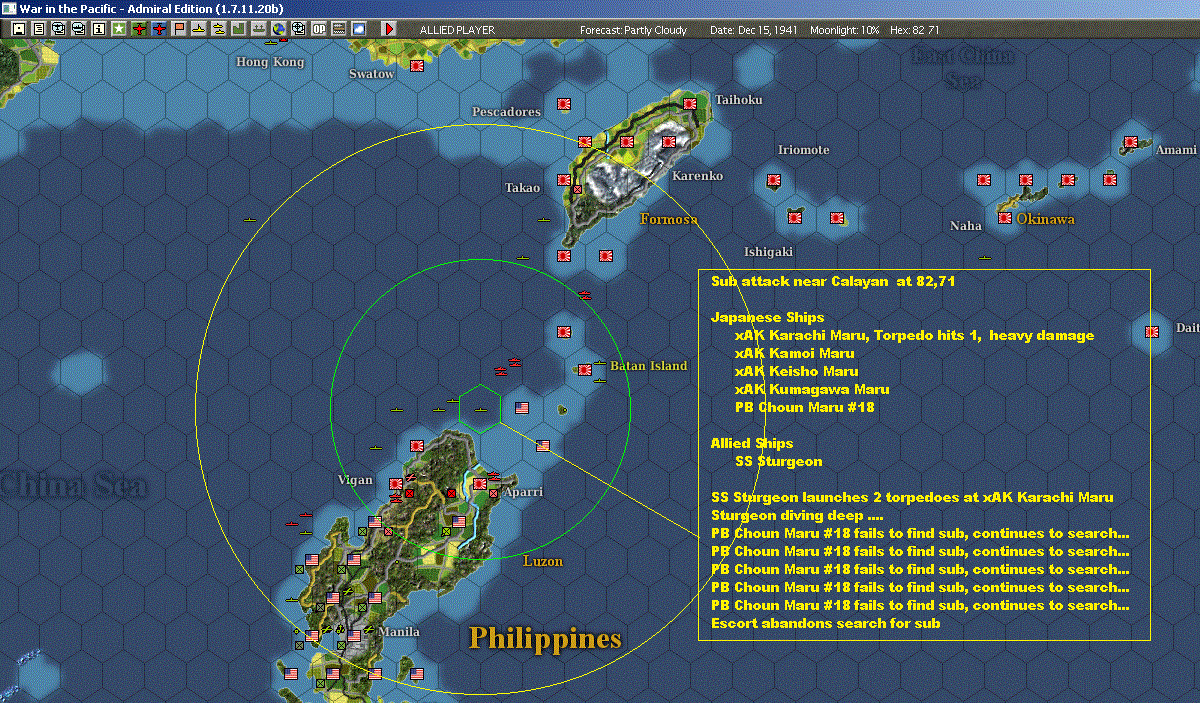Click the globe toolbar icon
This screenshot has width=1200, height=703.
coord(279,29)
